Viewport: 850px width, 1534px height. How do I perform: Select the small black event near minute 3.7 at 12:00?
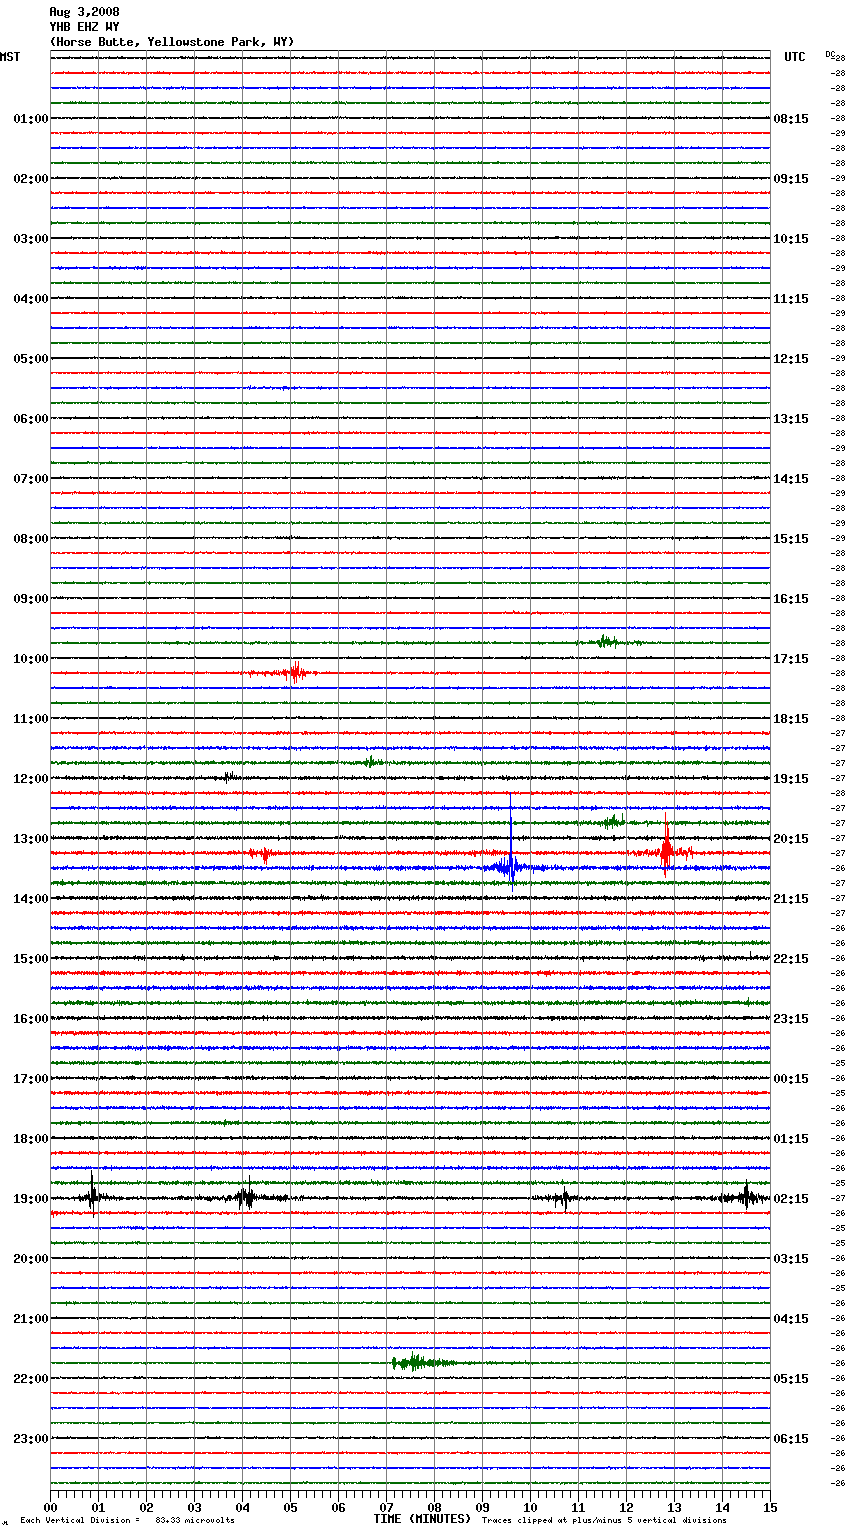[x=229, y=776]
